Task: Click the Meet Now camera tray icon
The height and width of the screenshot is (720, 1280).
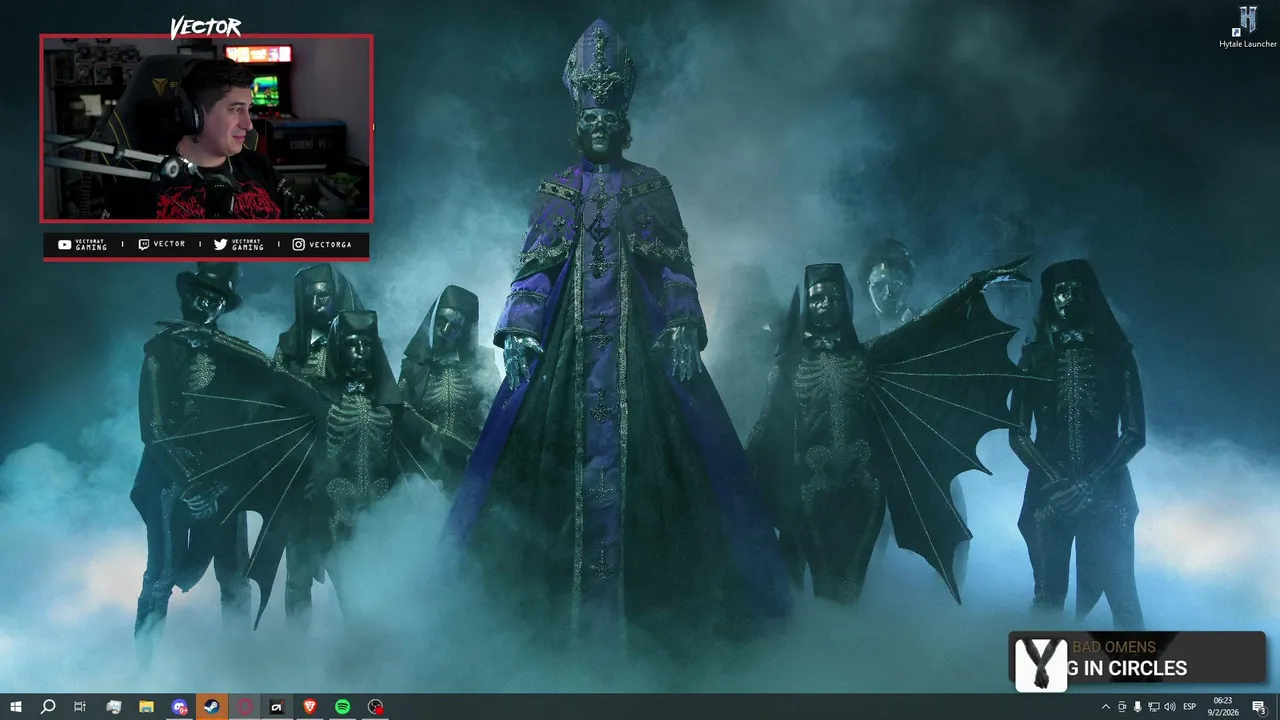Action: pyautogui.click(x=1121, y=707)
